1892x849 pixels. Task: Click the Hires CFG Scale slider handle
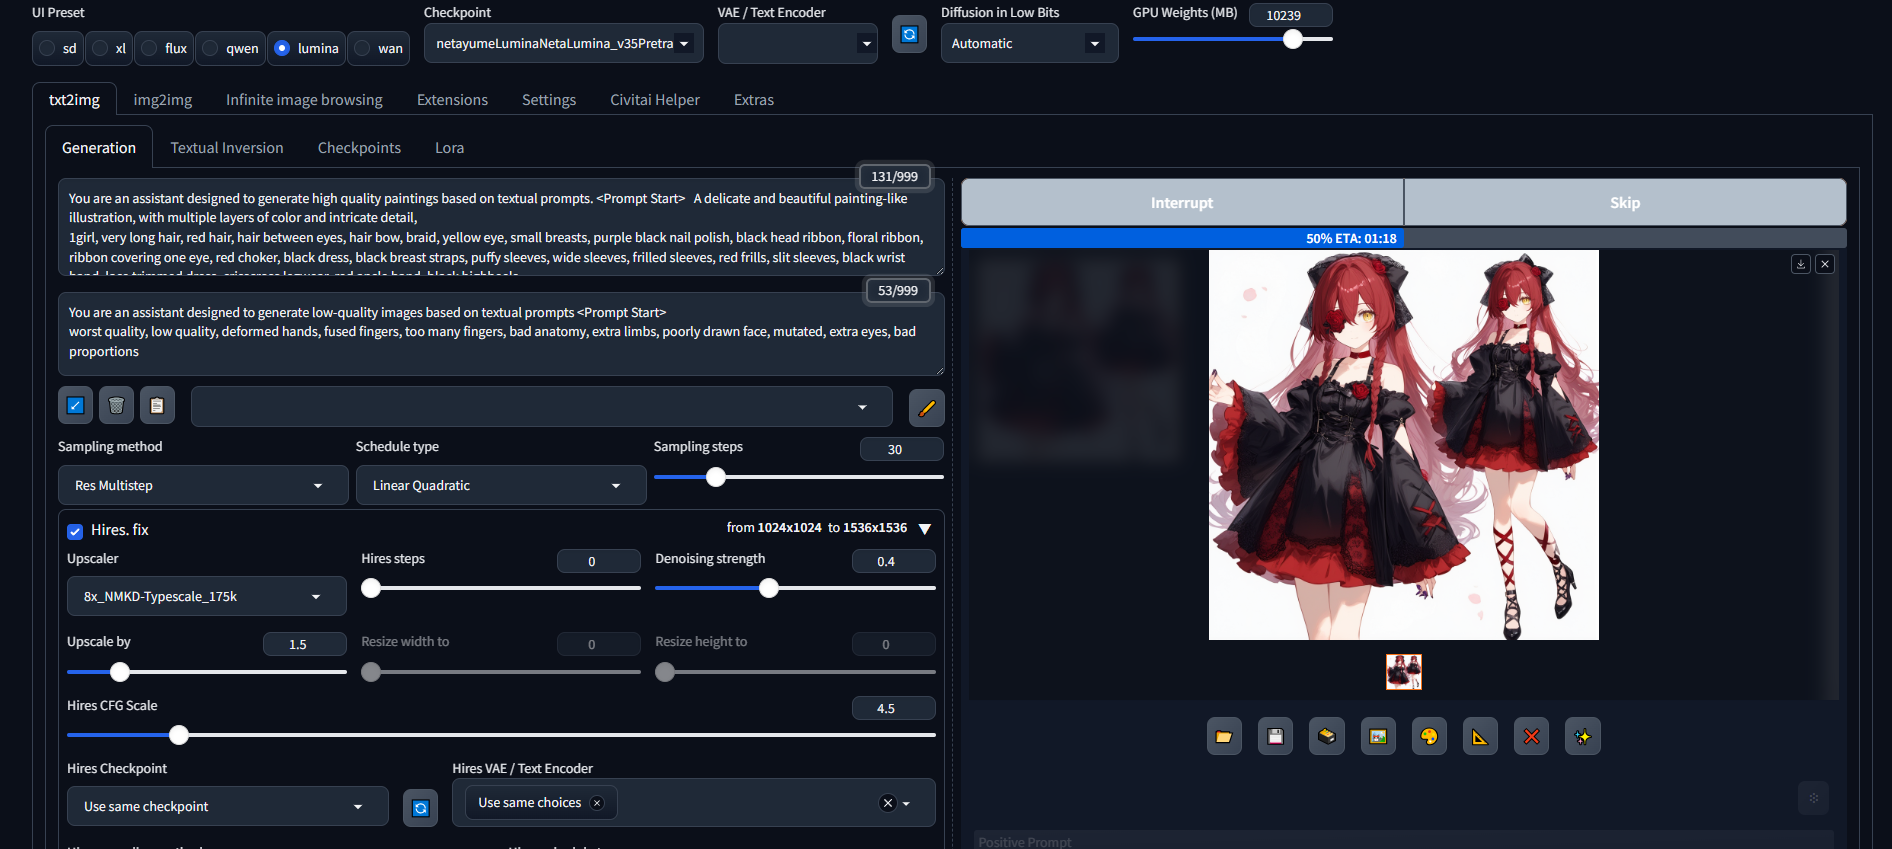point(179,735)
